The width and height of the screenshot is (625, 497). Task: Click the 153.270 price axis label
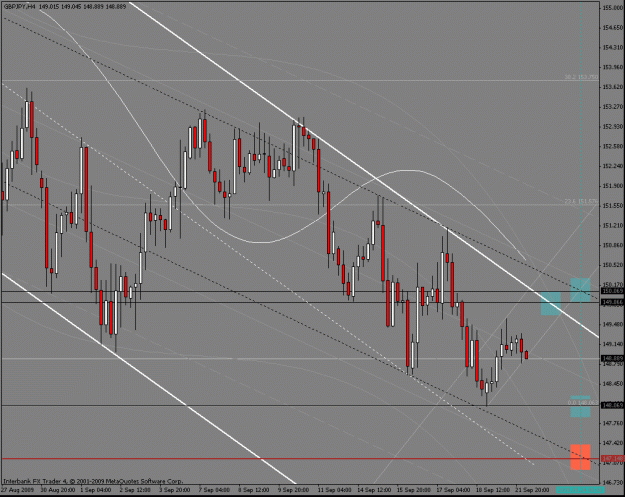pyautogui.click(x=613, y=106)
